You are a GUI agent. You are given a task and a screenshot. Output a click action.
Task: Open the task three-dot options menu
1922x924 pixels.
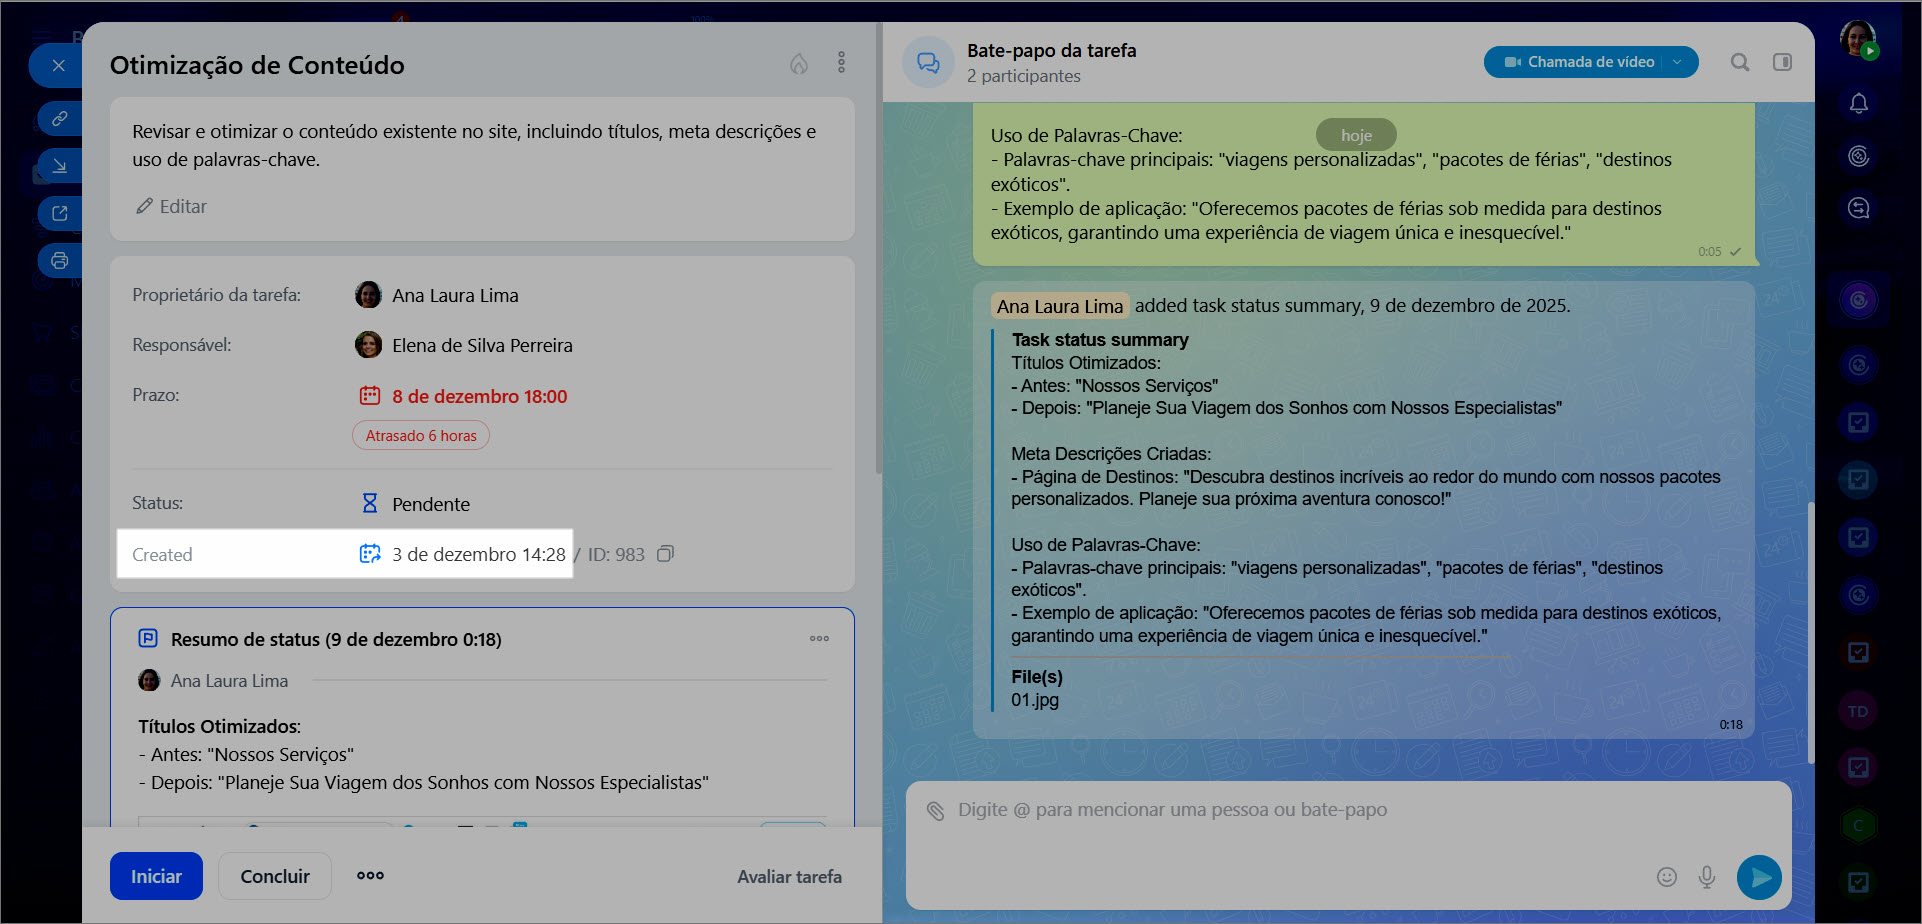click(841, 63)
